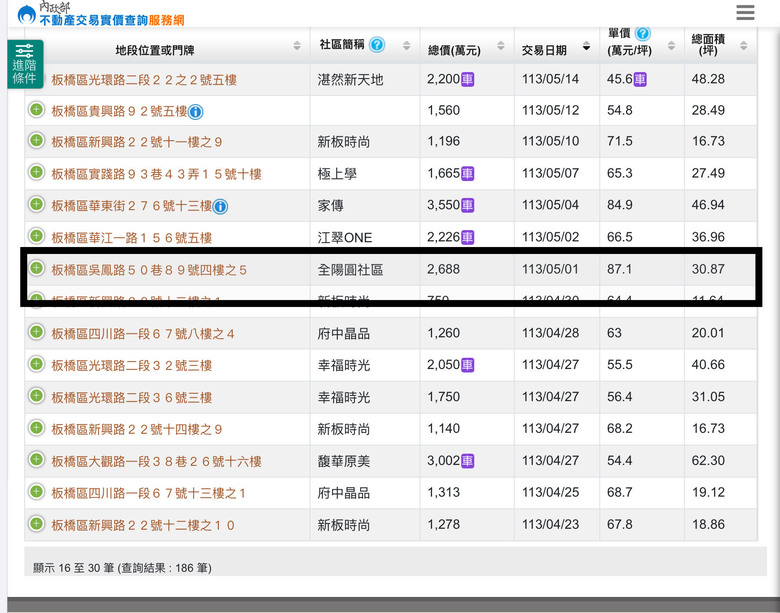
Task: Select the price cell 1,560
Action: pos(444,110)
